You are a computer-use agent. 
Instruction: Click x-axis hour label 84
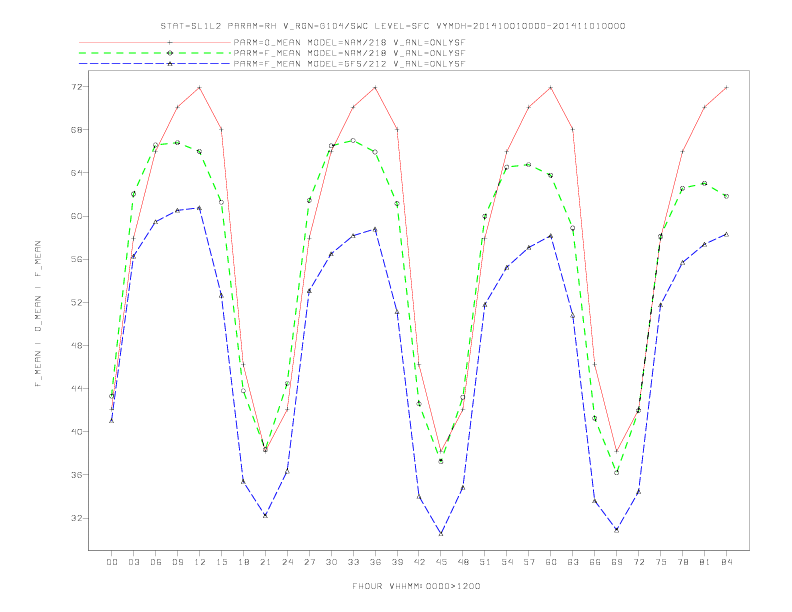(726, 562)
